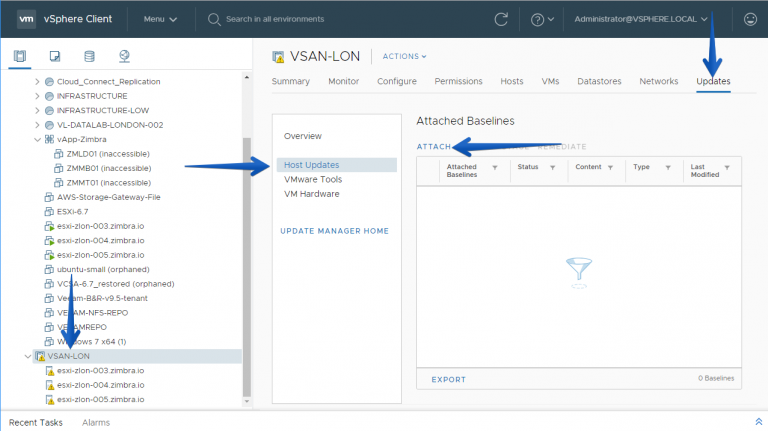The width and height of the screenshot is (768, 431).
Task: Click the Cloud_Connect_Replication resource pool icon
Action: point(49,82)
